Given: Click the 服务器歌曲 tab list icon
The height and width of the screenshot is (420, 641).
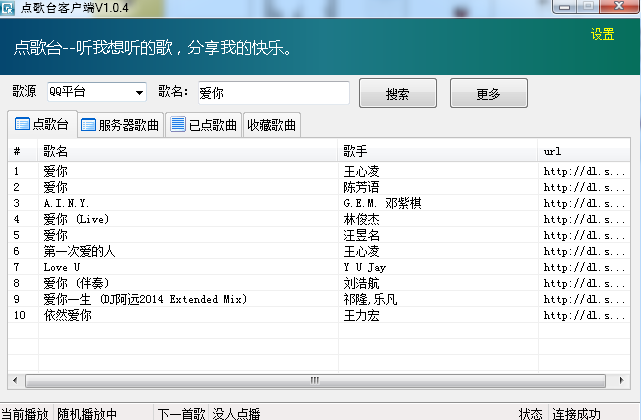Looking at the screenshot, I should pyautogui.click(x=88, y=125).
